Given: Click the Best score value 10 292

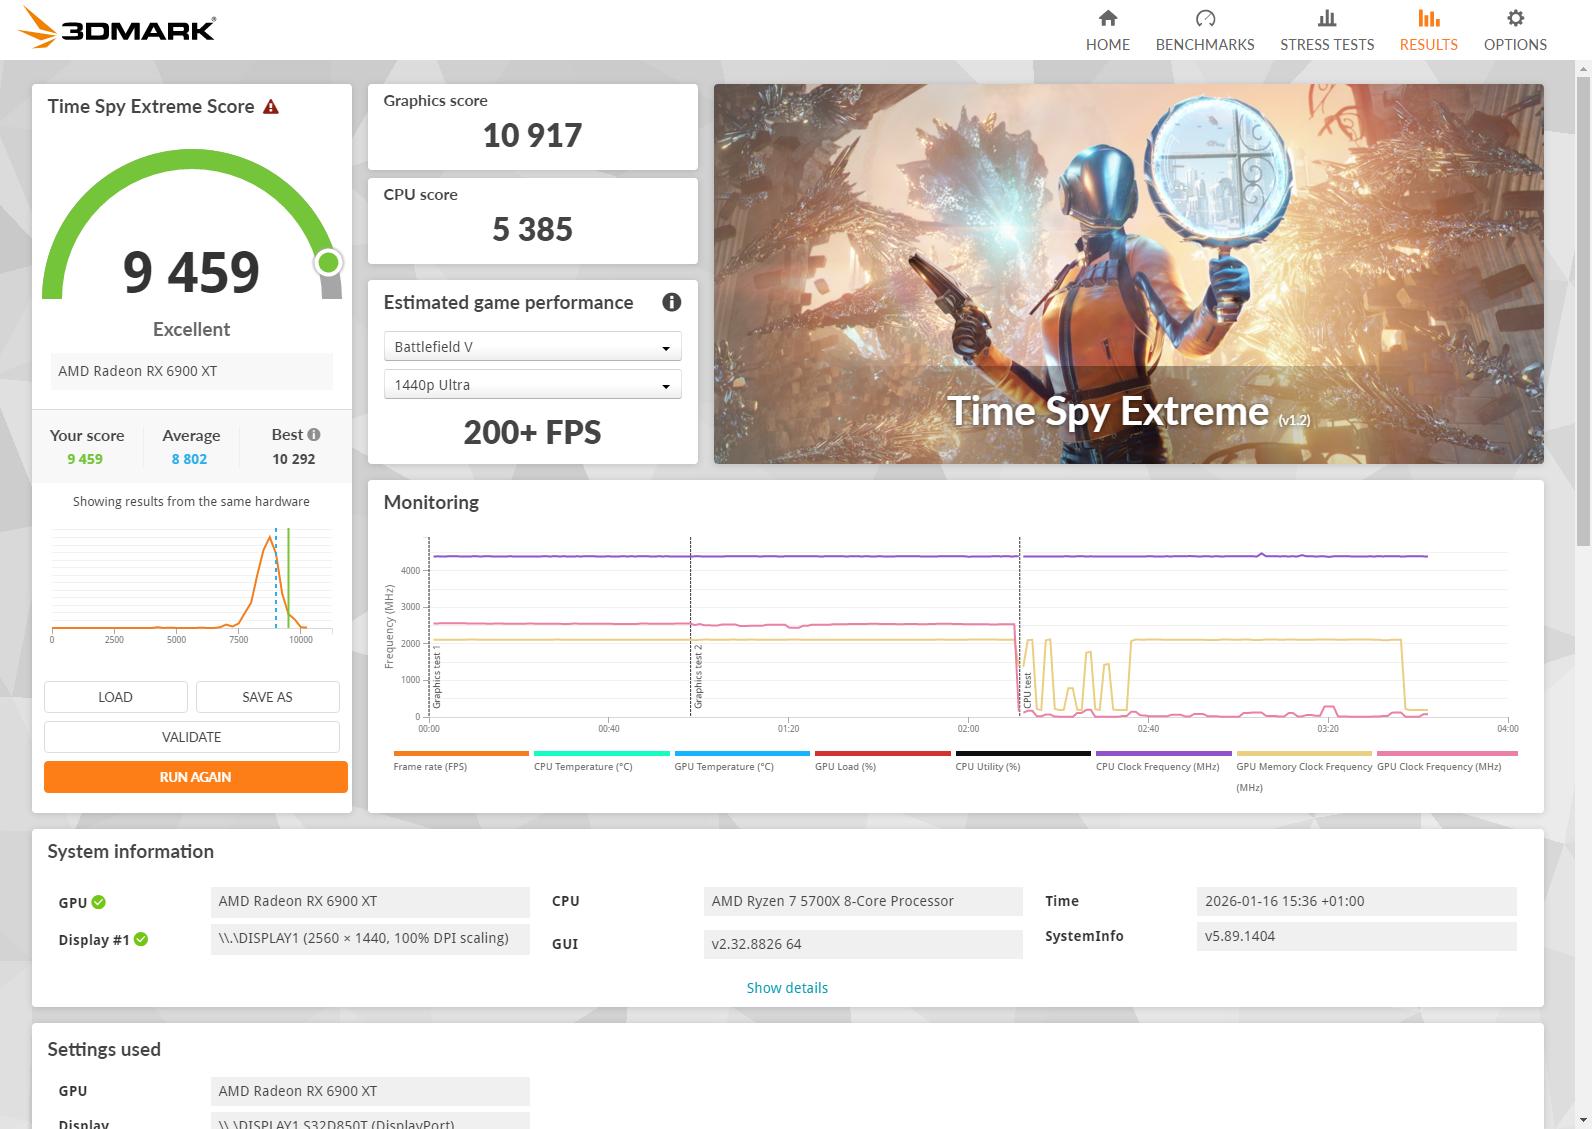Looking at the screenshot, I should tap(293, 459).
